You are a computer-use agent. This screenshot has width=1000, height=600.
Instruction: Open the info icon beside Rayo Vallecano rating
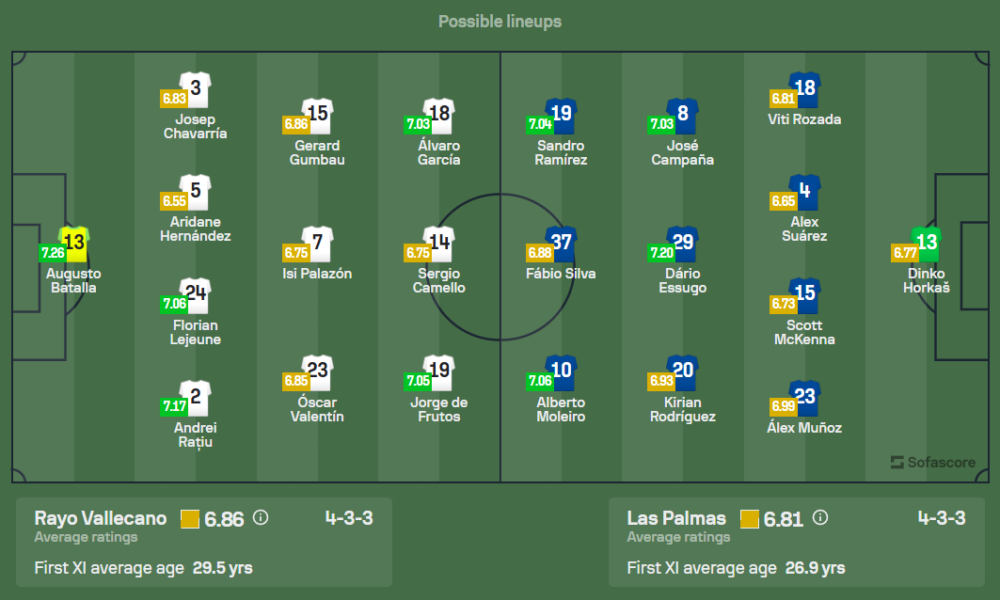coord(261,518)
